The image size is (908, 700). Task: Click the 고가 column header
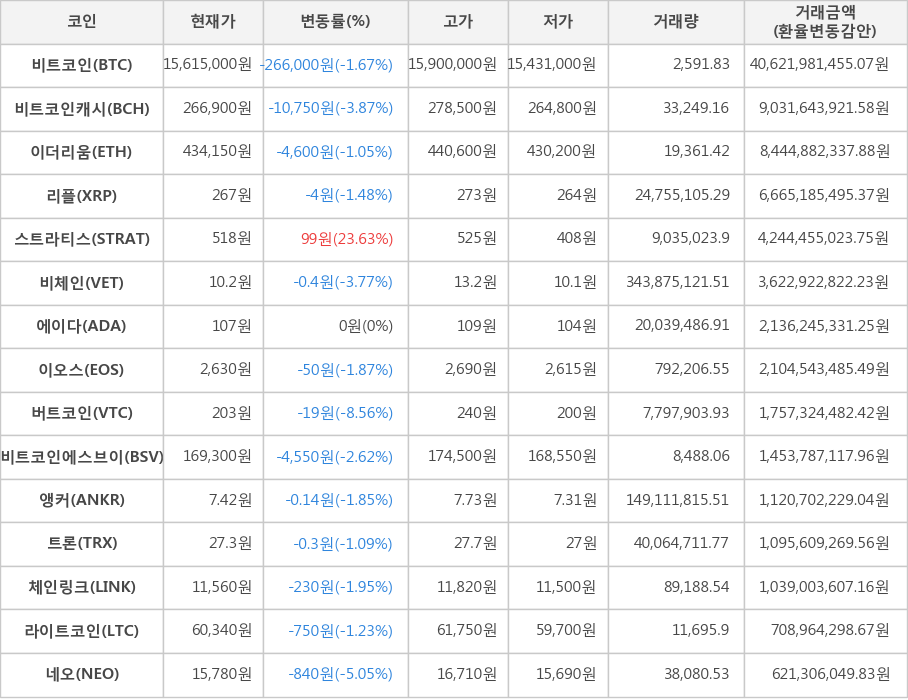coord(458,21)
